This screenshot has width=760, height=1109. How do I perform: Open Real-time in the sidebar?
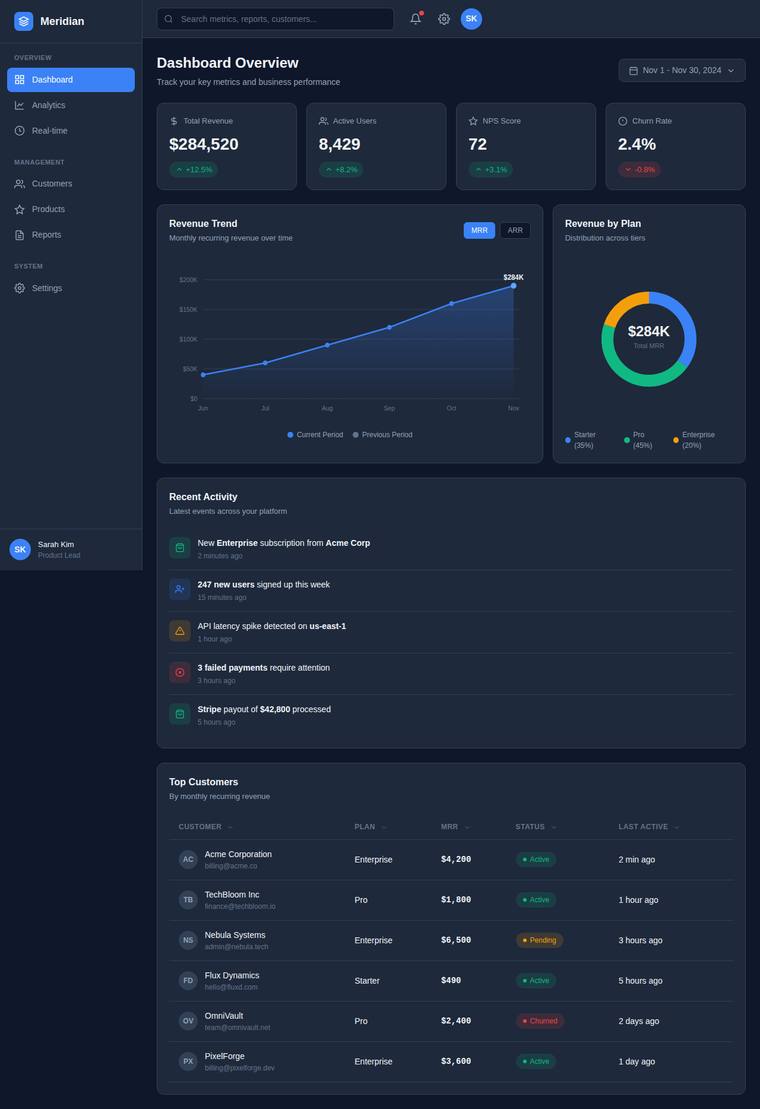coord(71,131)
